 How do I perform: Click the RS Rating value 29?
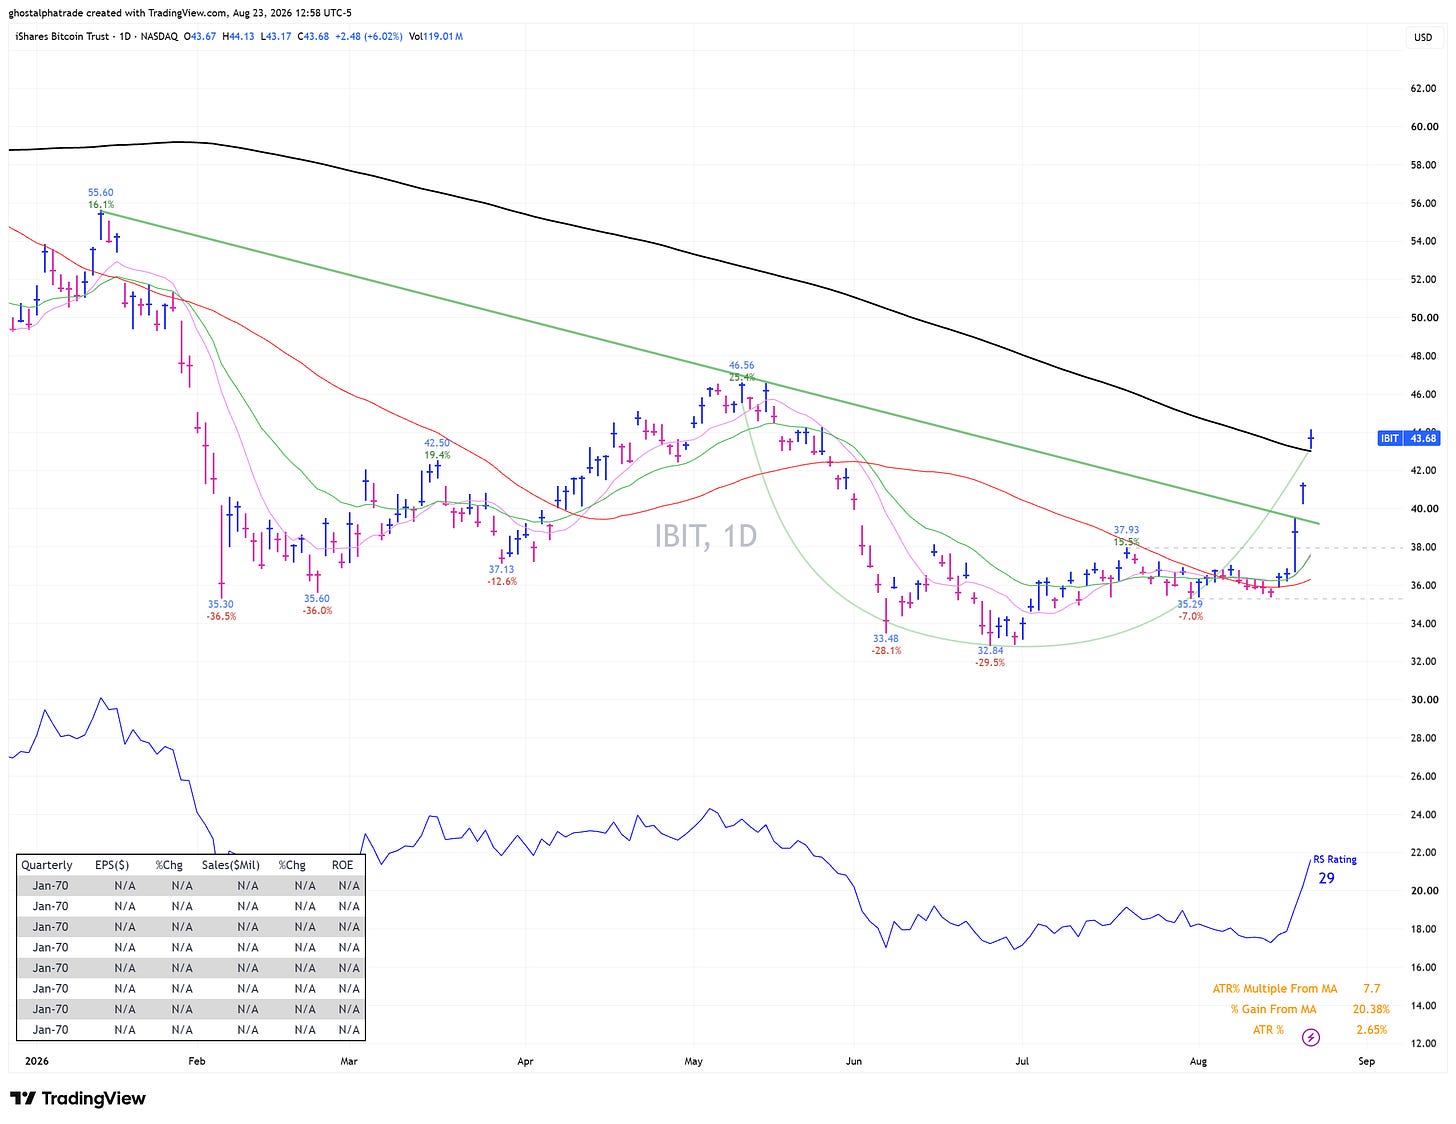click(x=1326, y=878)
